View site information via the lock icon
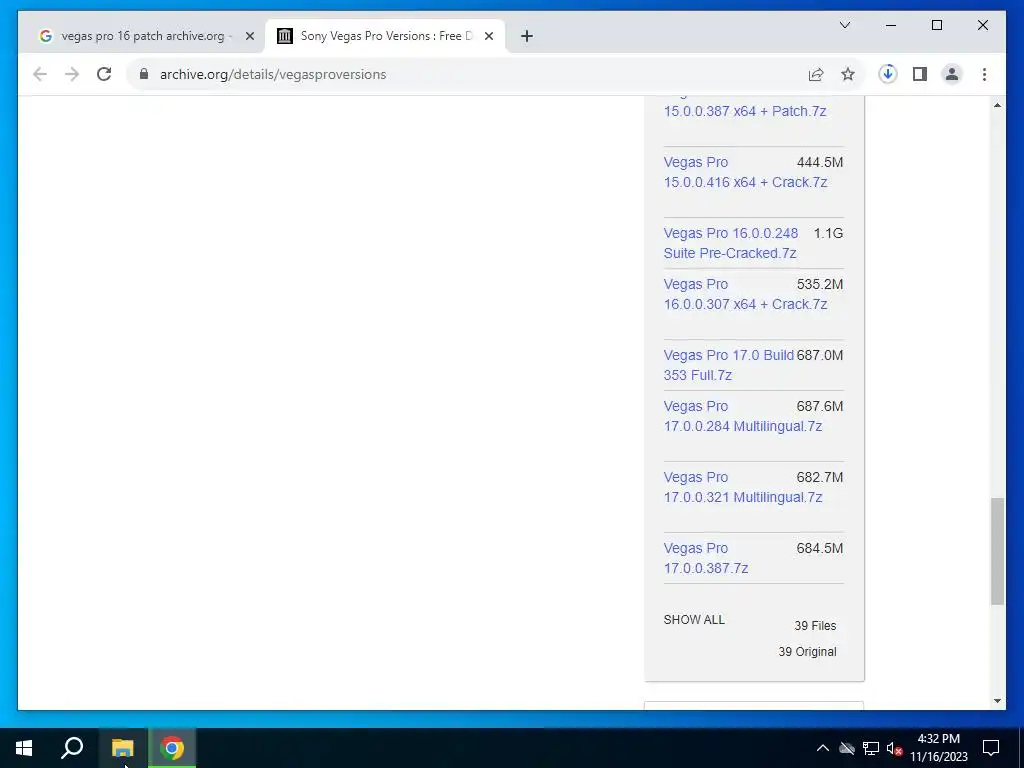Screen dimensions: 1024x768 coord(144,74)
